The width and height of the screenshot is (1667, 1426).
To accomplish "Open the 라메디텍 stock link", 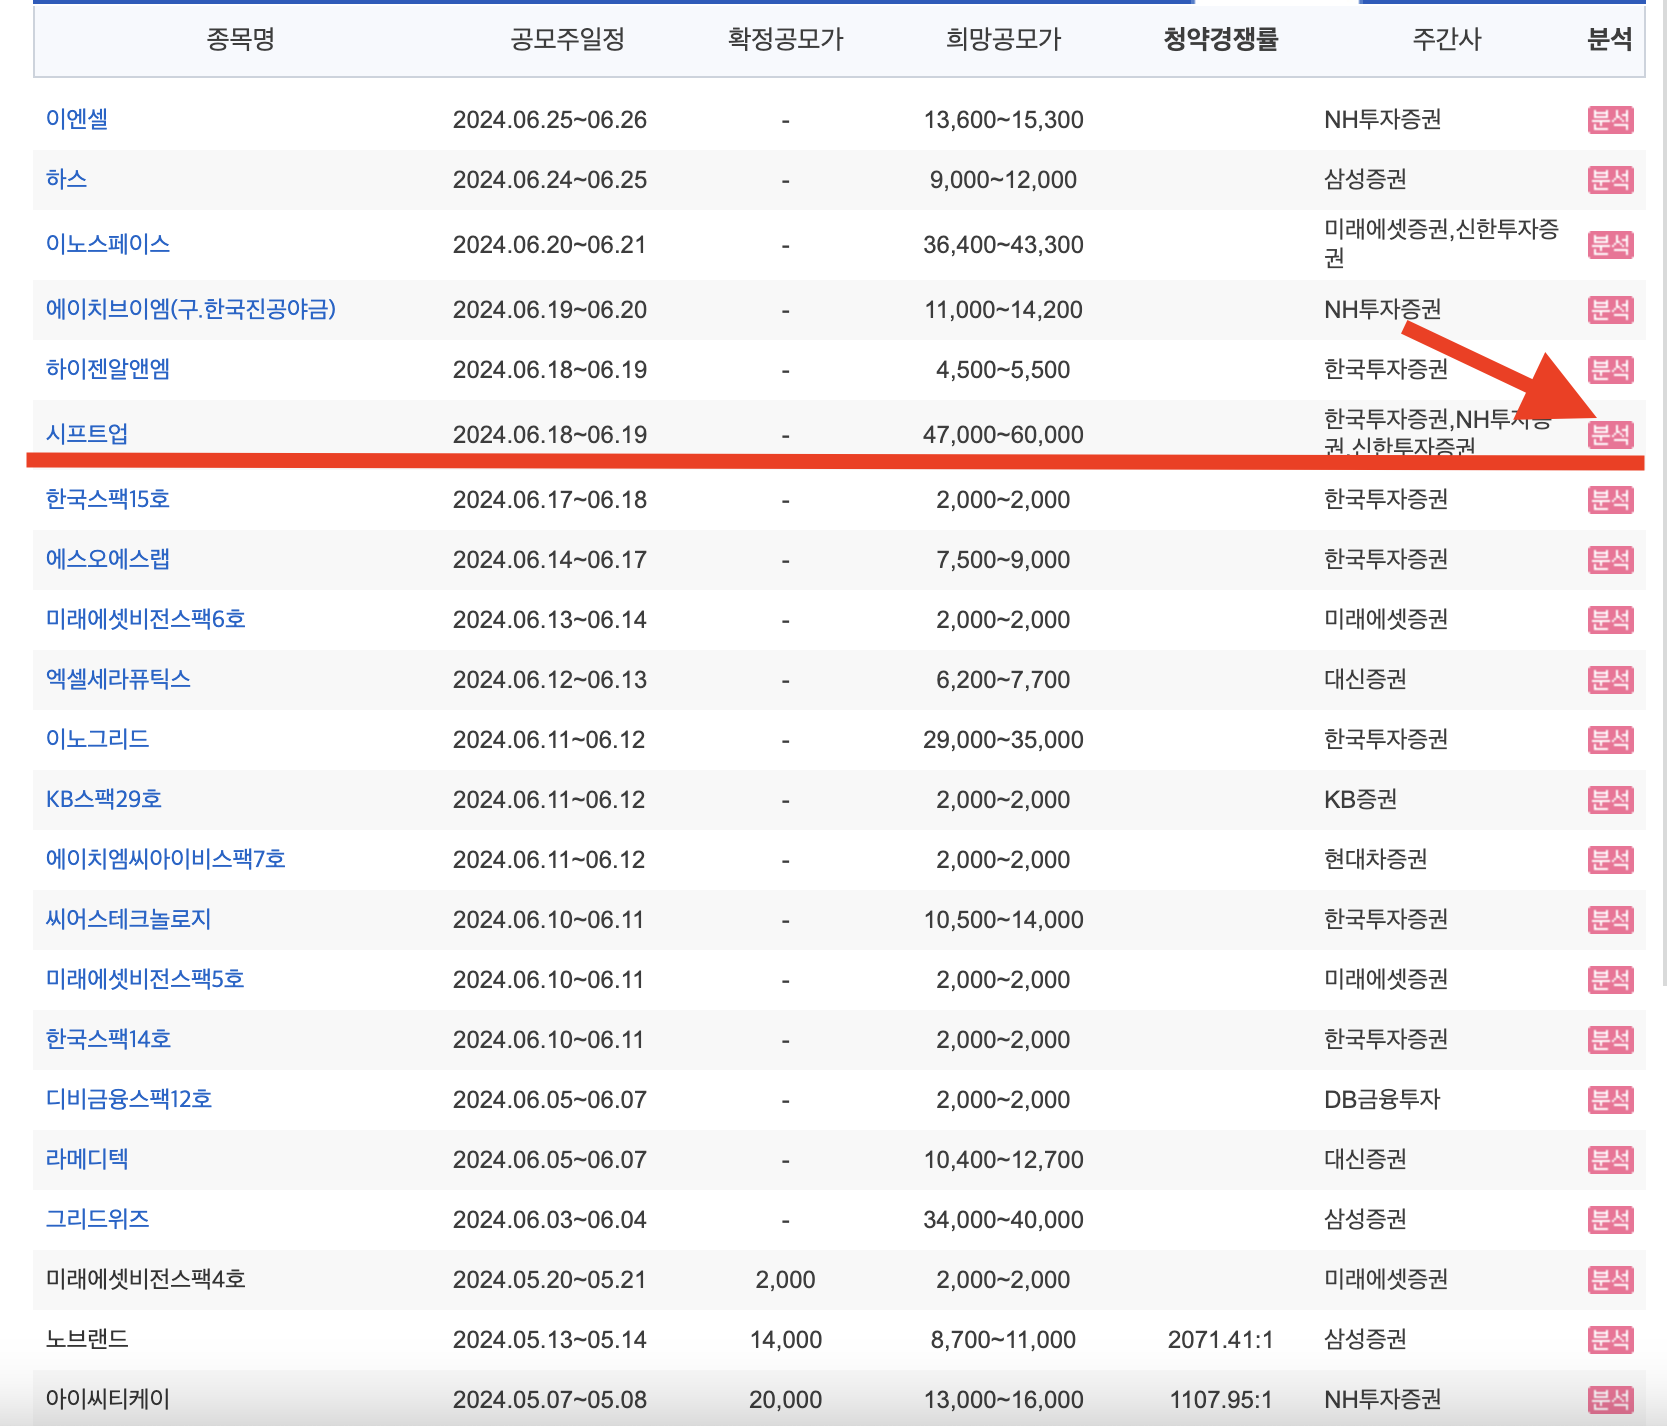I will click(x=87, y=1159).
